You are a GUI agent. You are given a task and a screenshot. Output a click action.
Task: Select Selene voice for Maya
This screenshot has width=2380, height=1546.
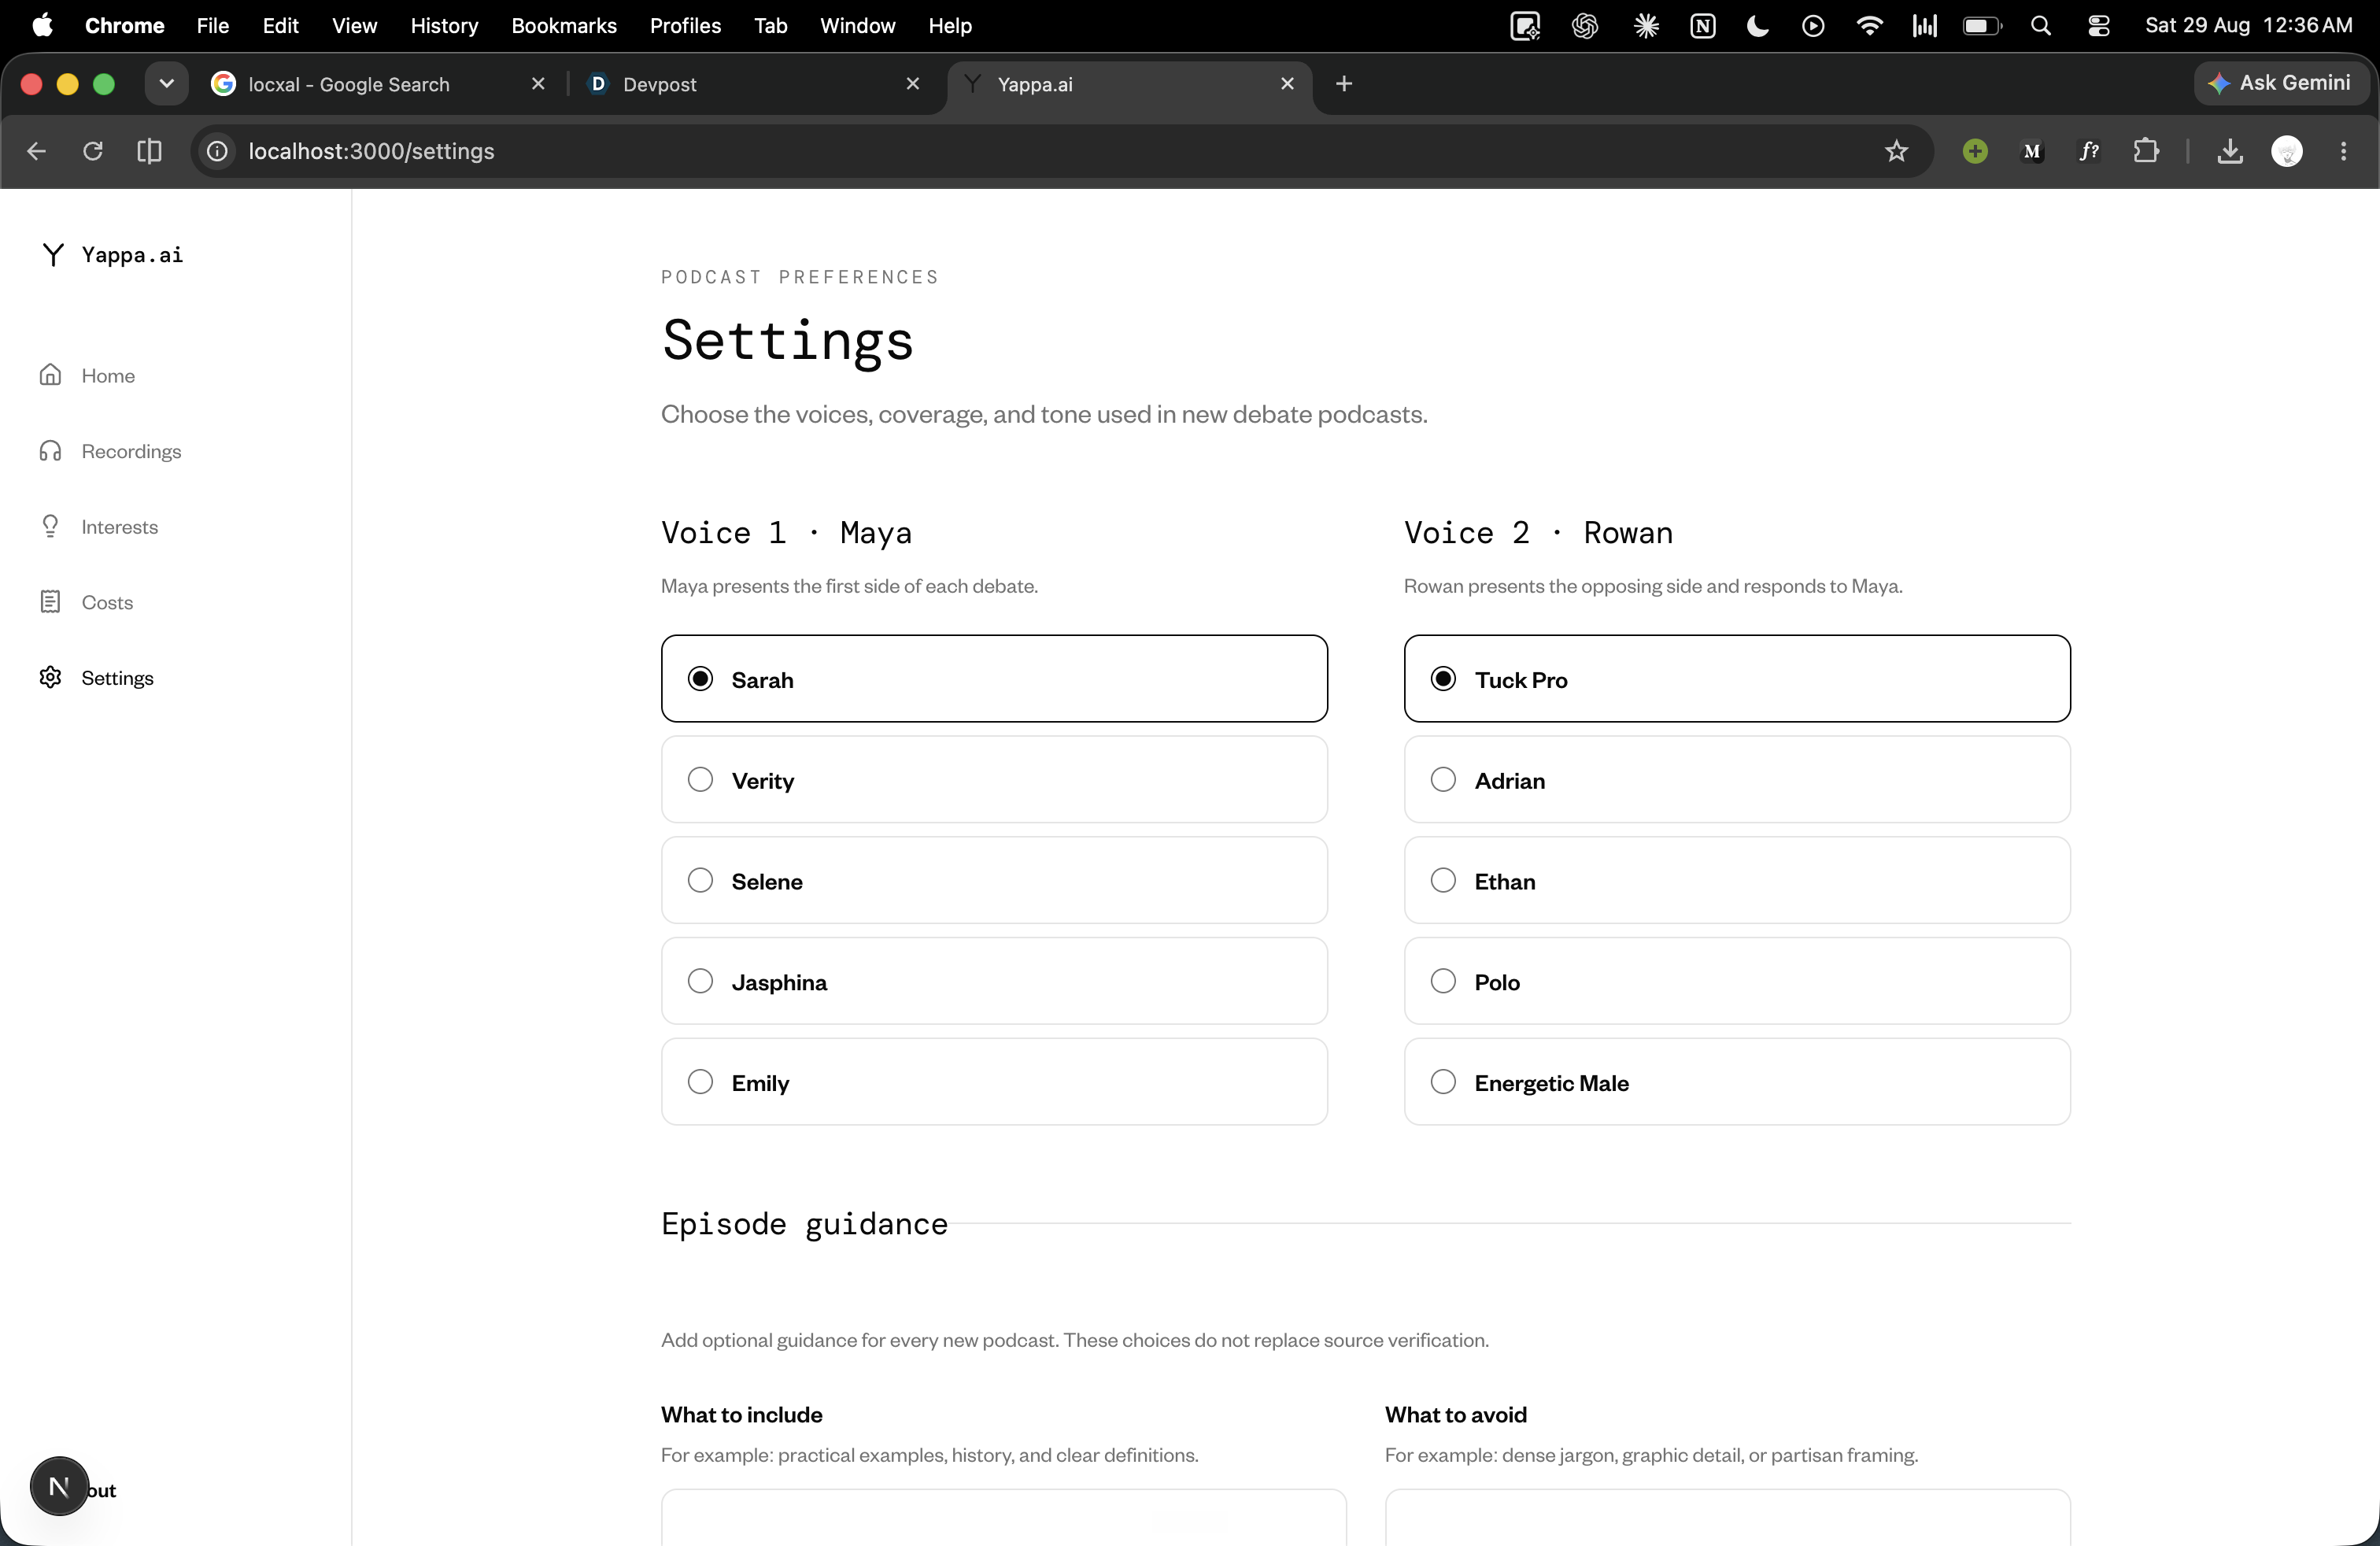coord(994,881)
